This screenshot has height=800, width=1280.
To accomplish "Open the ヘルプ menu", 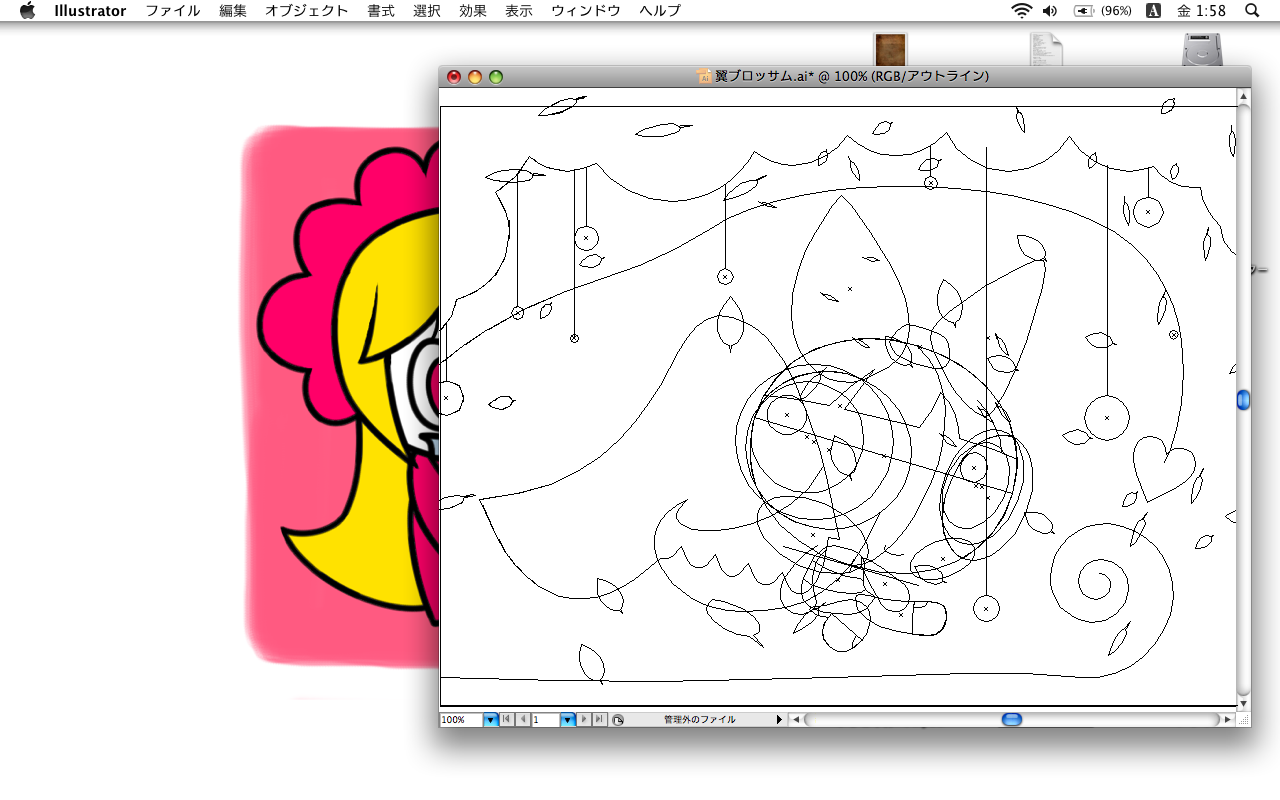I will (660, 11).
